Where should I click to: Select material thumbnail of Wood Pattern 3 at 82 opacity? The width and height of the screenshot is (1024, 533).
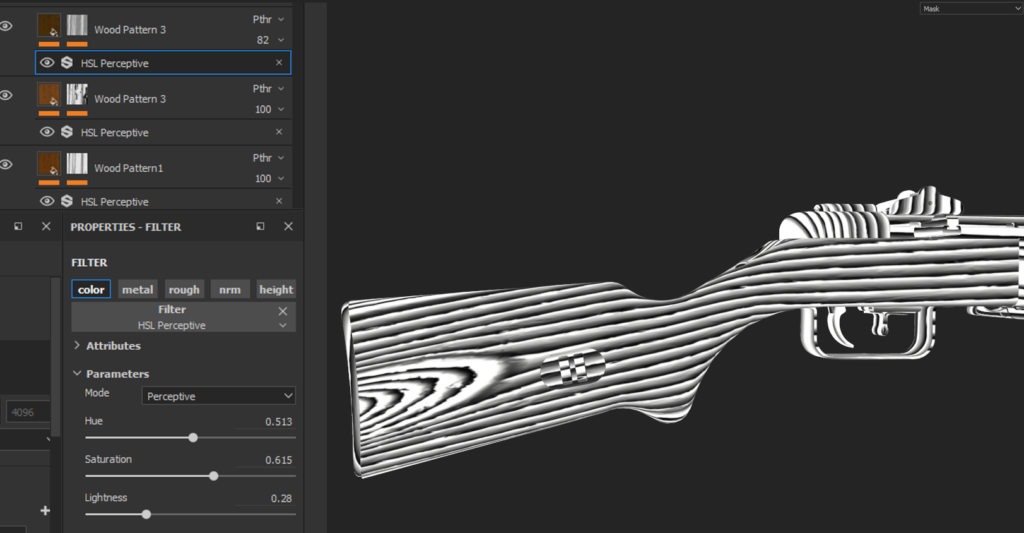49,25
